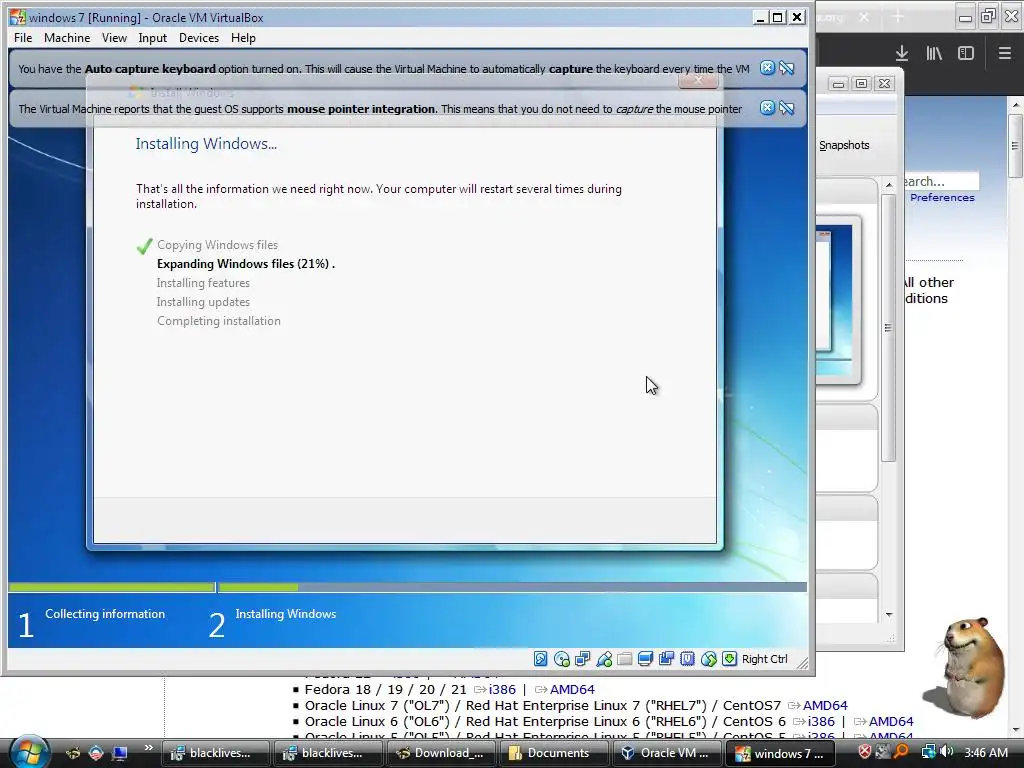Toggle the Firefox sidebar icon
This screenshot has height=768, width=1024.
966,53
